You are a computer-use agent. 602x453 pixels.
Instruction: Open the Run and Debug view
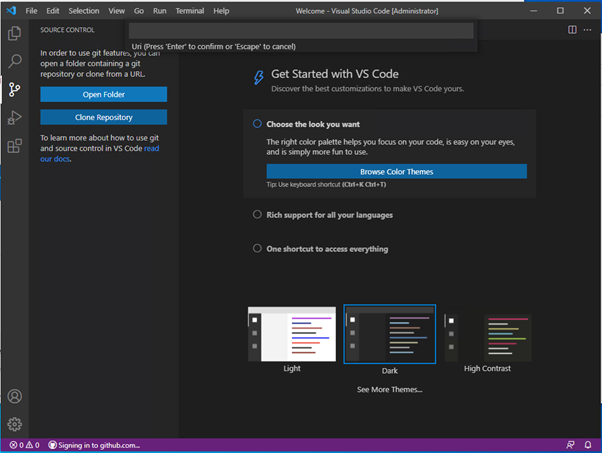coord(15,118)
